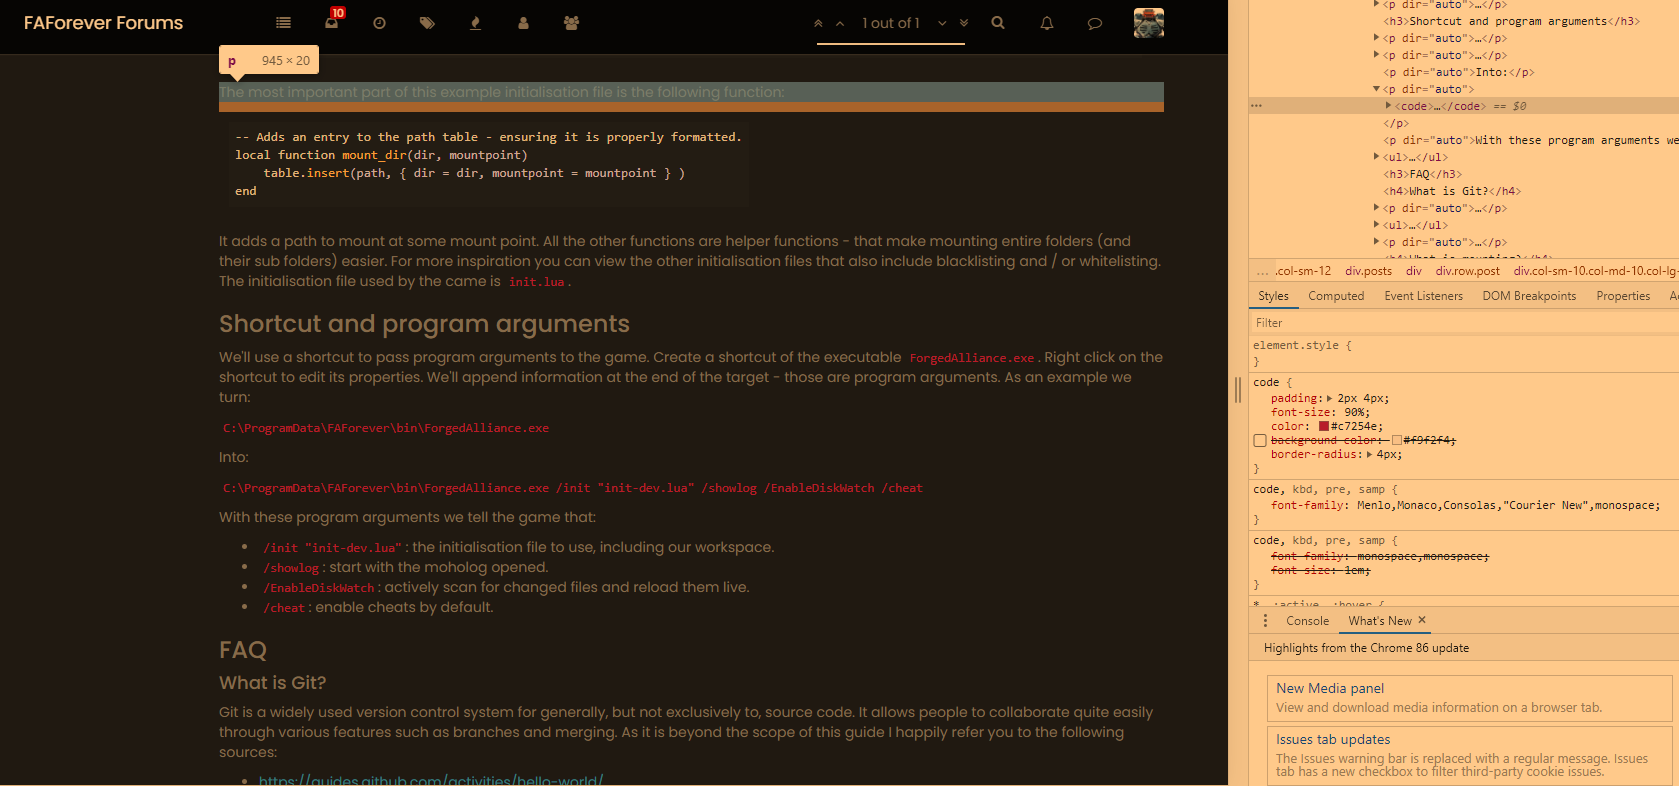Focus the styles Filter input
This screenshot has width=1679, height=786.
pos(1463,323)
